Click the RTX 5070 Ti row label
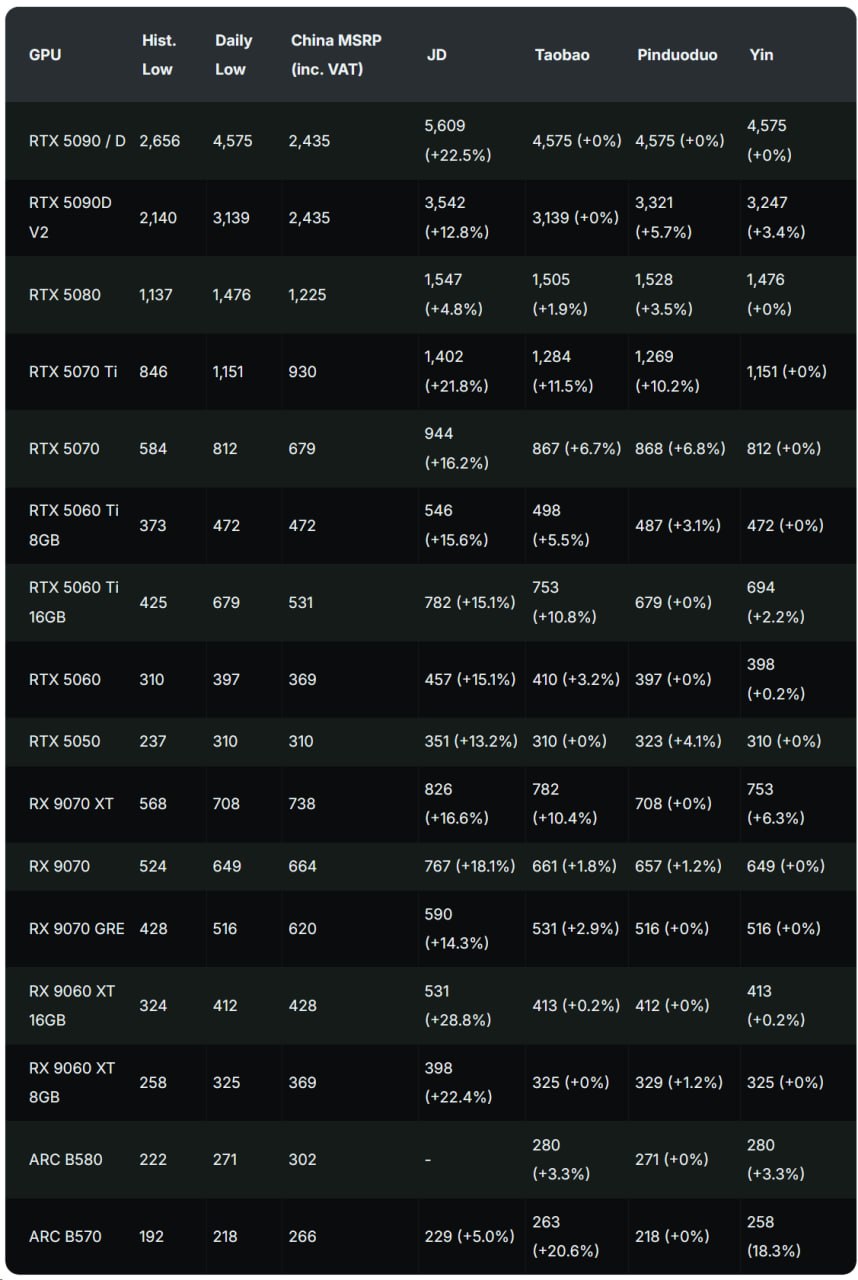 click(x=73, y=372)
